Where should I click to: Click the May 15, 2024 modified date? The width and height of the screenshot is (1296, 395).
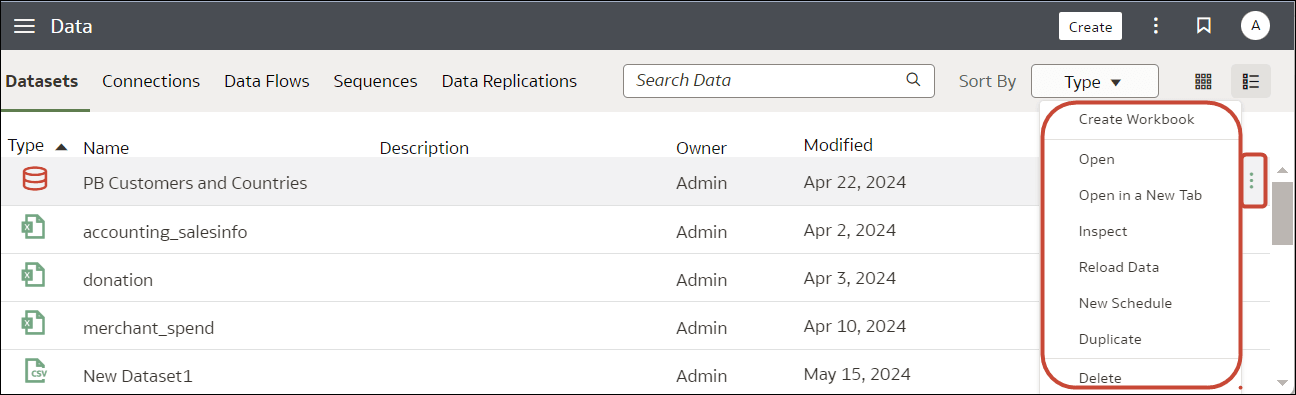(857, 375)
